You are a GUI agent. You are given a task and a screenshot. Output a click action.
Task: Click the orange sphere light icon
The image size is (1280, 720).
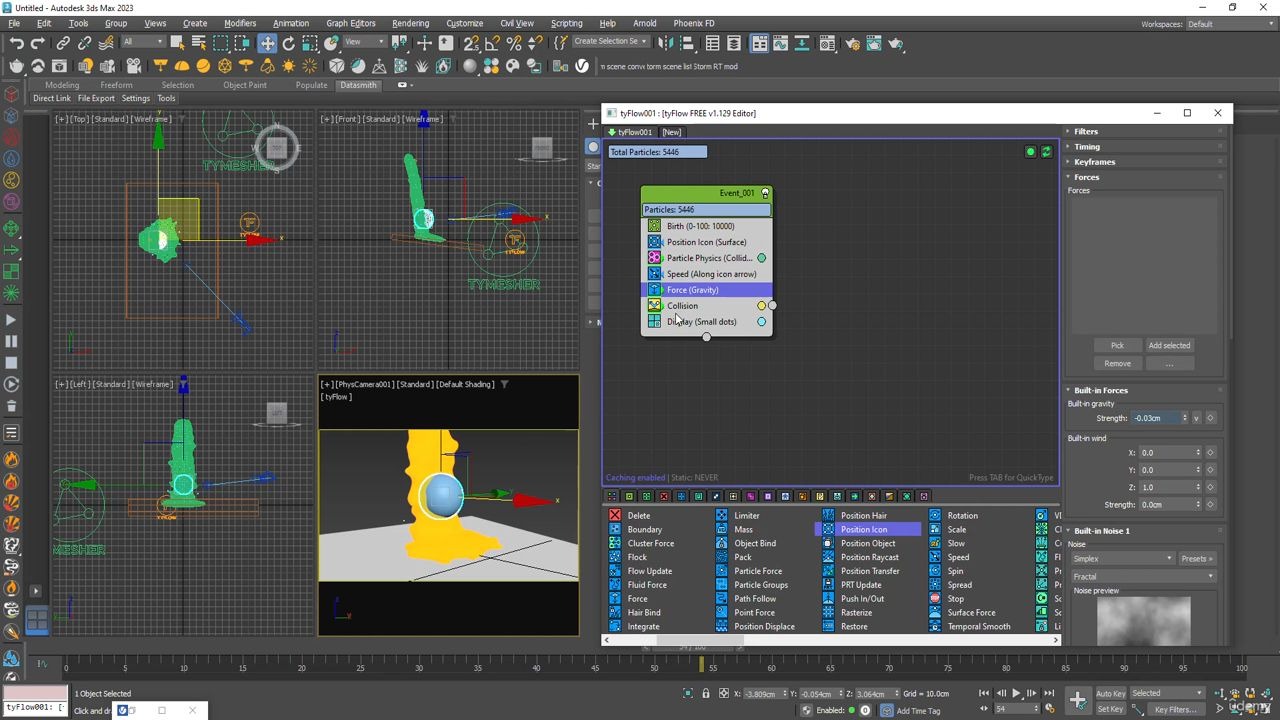click(x=203, y=66)
